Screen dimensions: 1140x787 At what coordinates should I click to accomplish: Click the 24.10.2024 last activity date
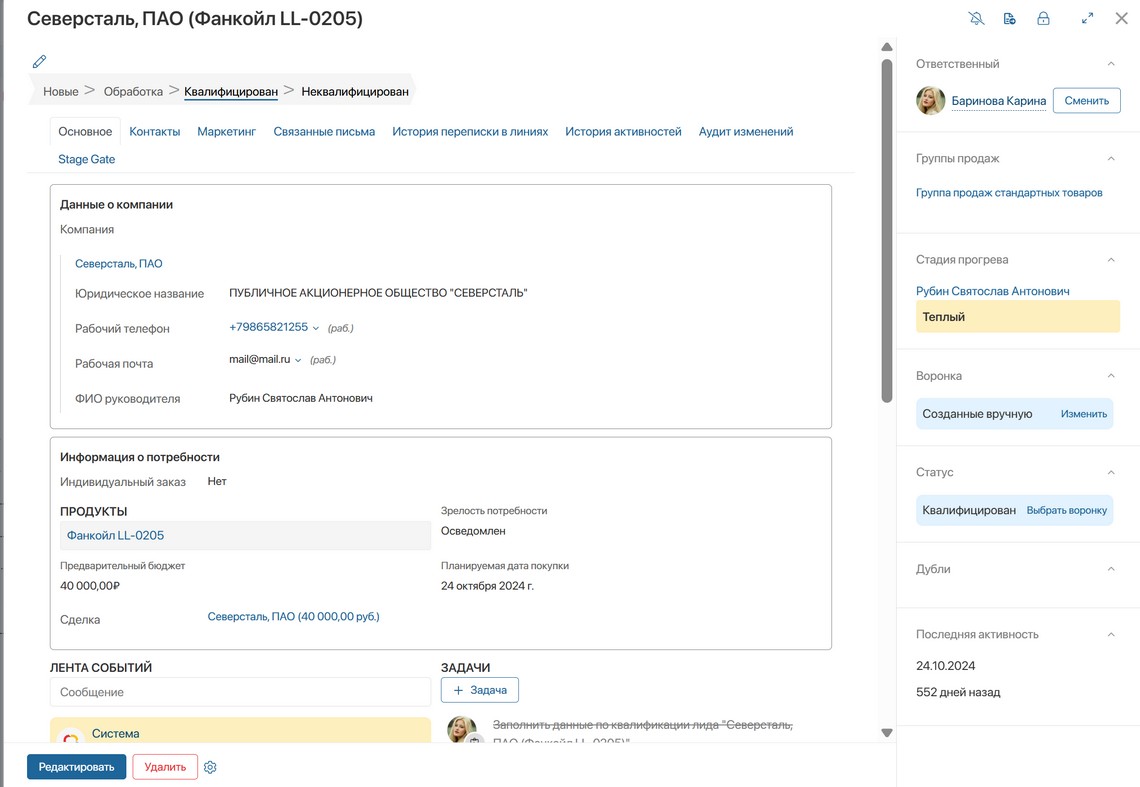coord(945,666)
